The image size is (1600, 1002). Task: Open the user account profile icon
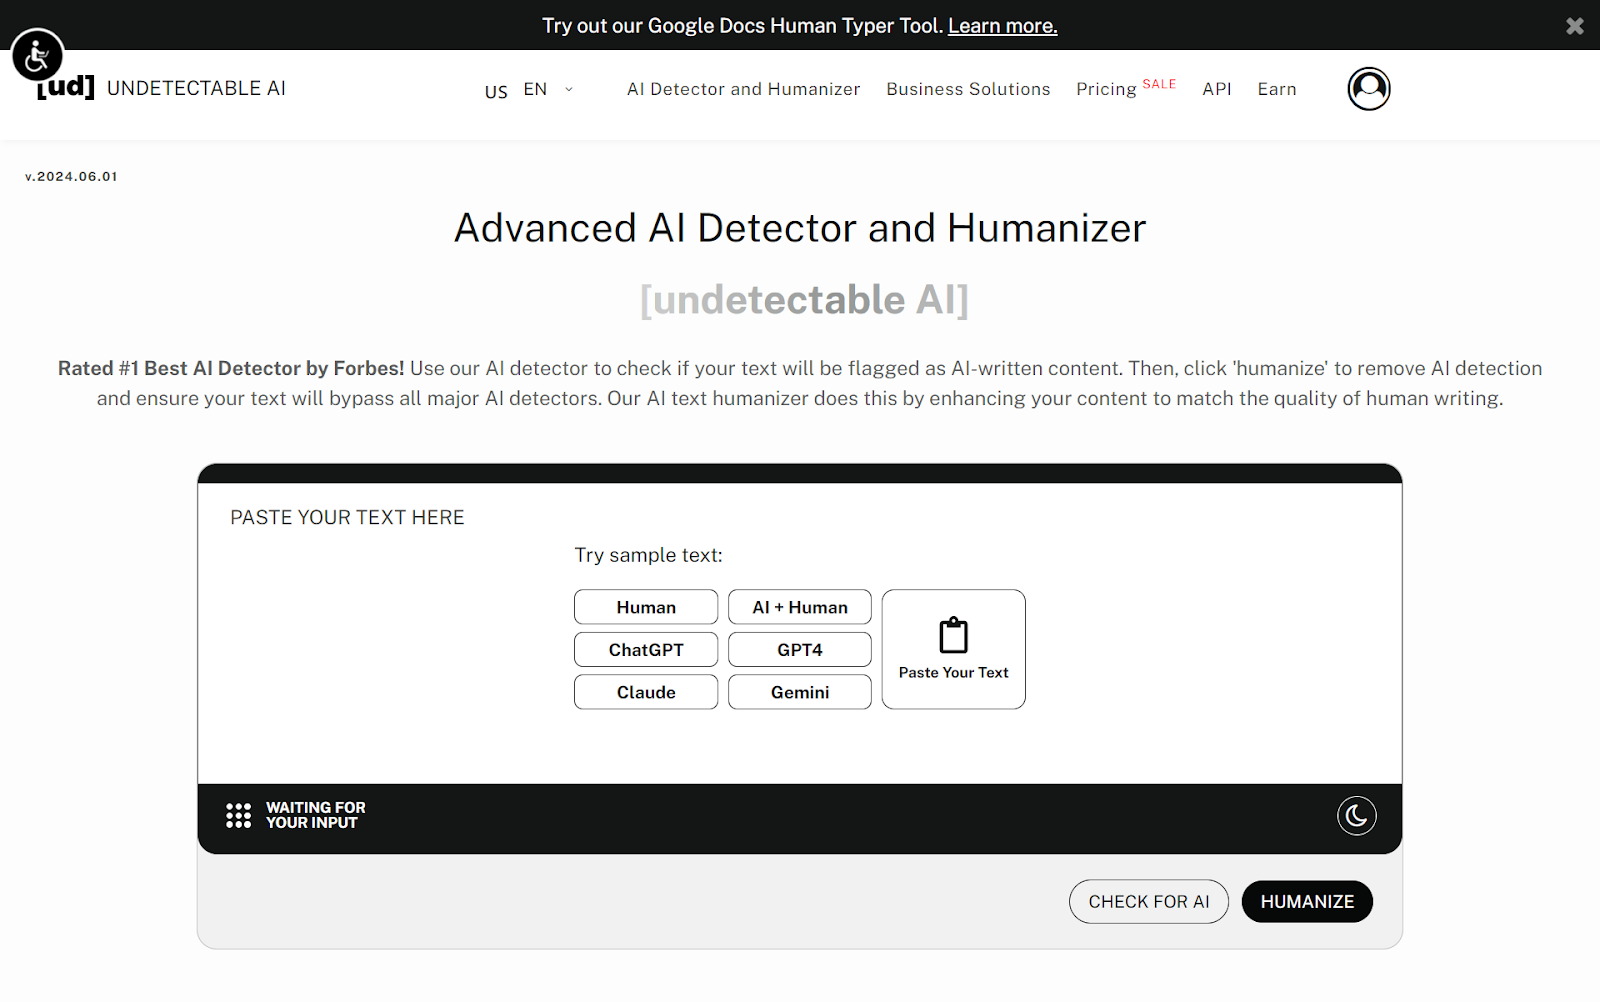point(1369,88)
